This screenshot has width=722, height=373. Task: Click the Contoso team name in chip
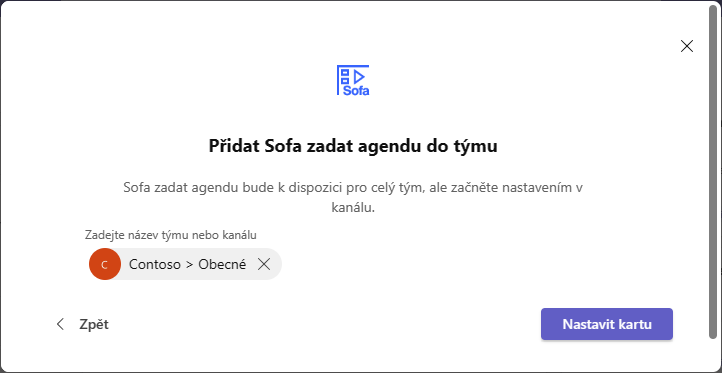click(155, 264)
